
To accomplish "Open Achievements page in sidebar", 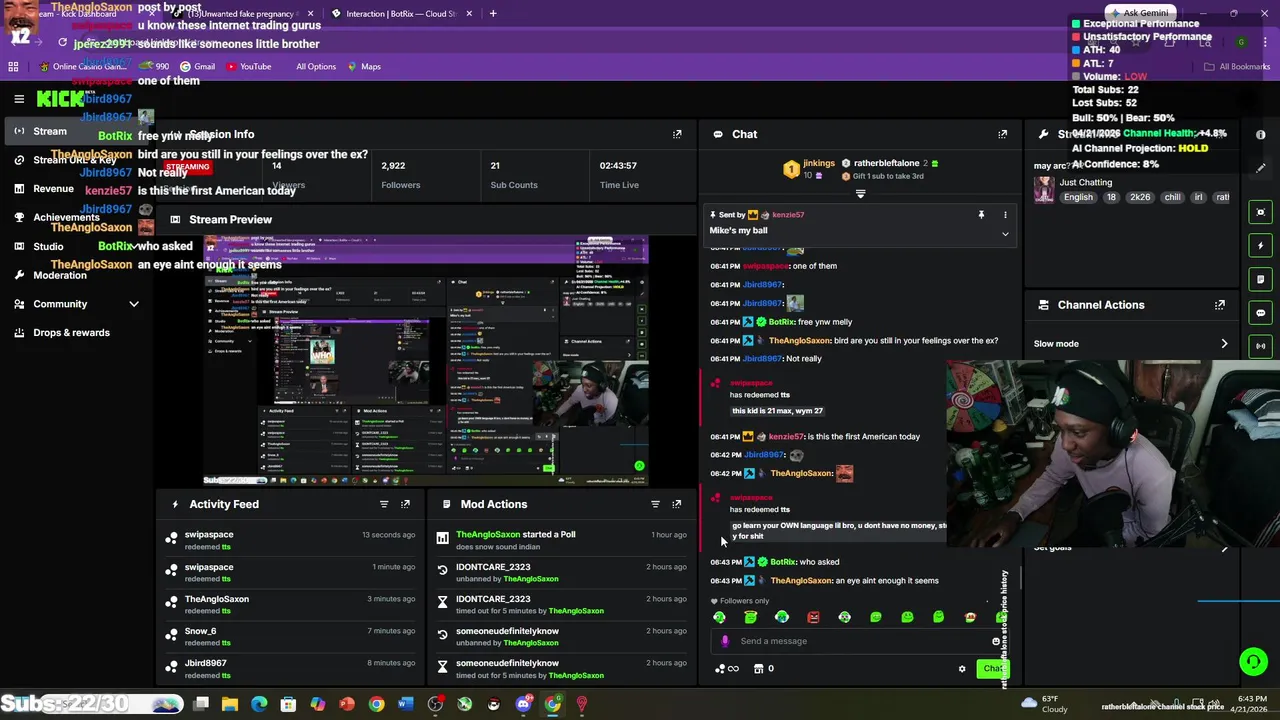I will coord(66,217).
